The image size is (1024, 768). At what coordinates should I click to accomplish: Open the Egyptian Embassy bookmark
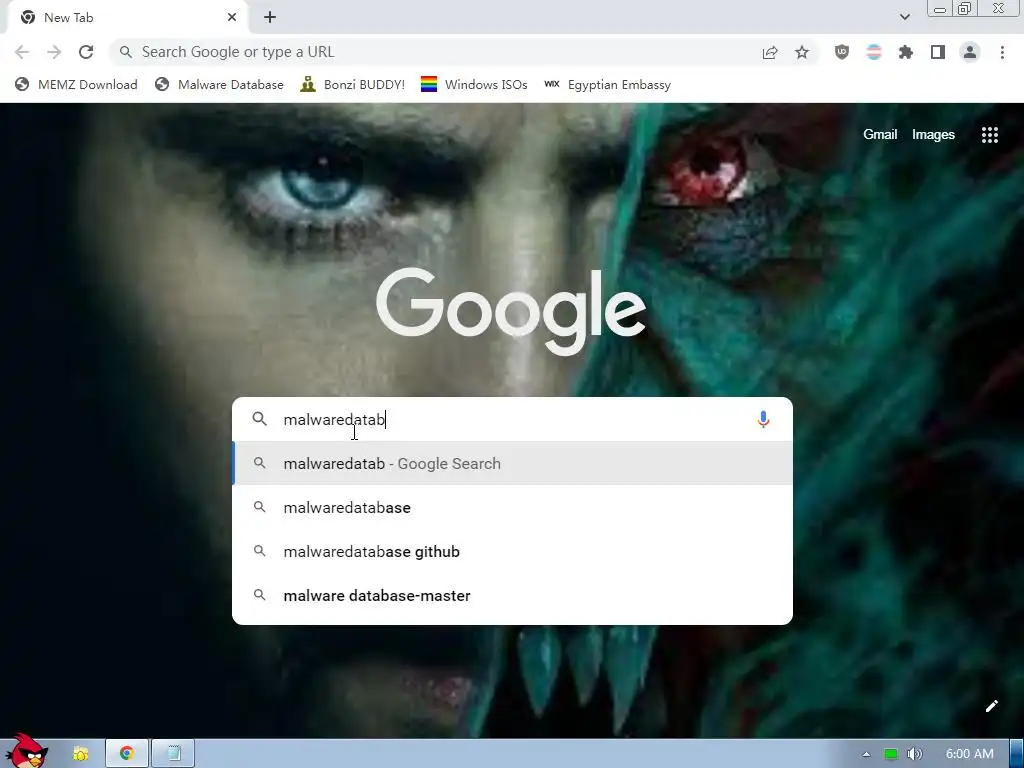pos(607,85)
